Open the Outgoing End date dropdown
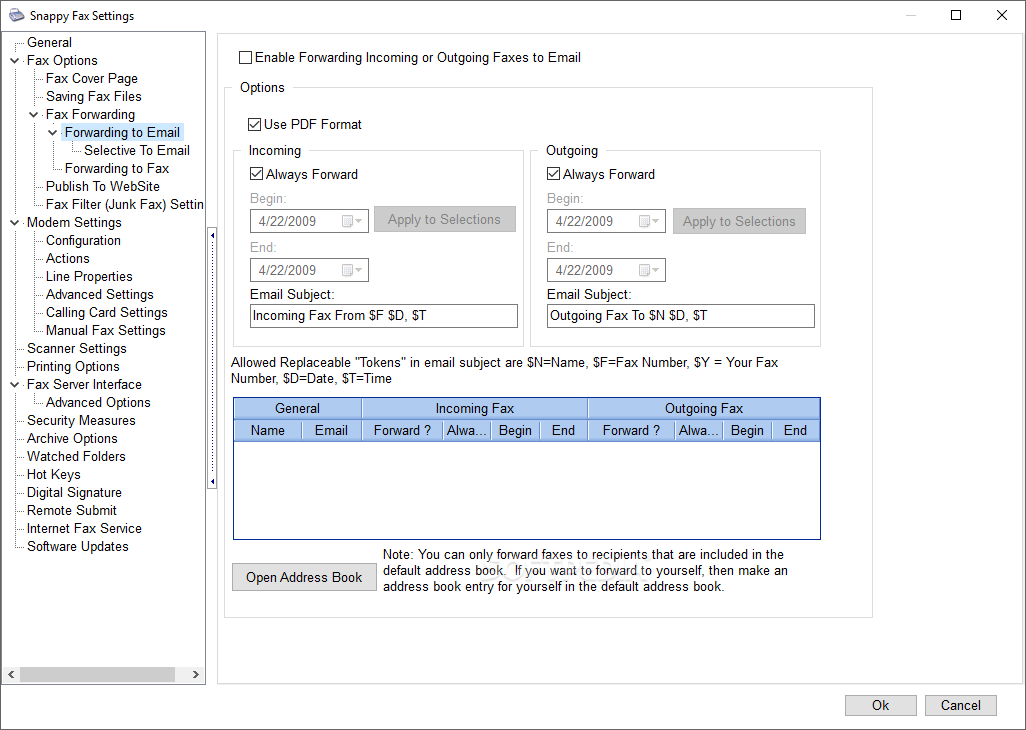 point(650,270)
